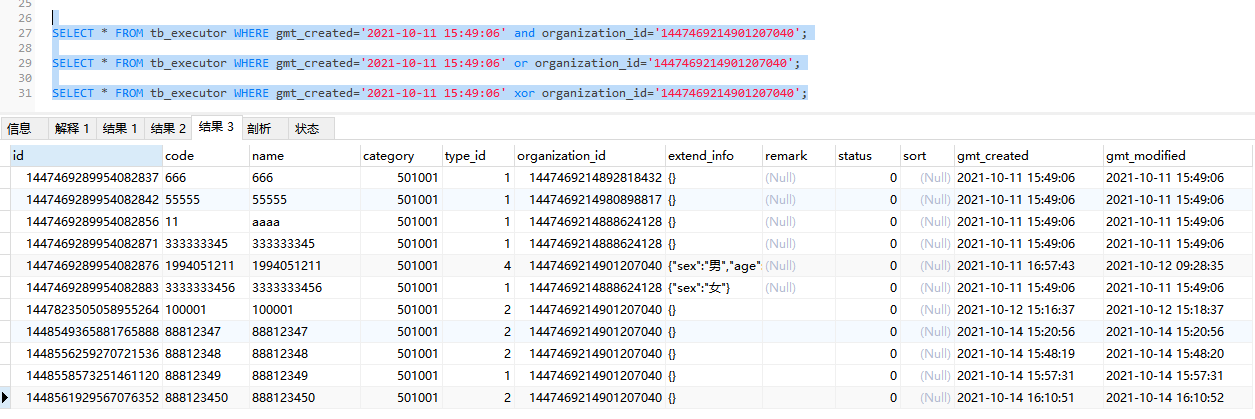Viewport: 1255px width, 419px height.
Task: Switch to the 结果 1 tab
Action: point(120,128)
